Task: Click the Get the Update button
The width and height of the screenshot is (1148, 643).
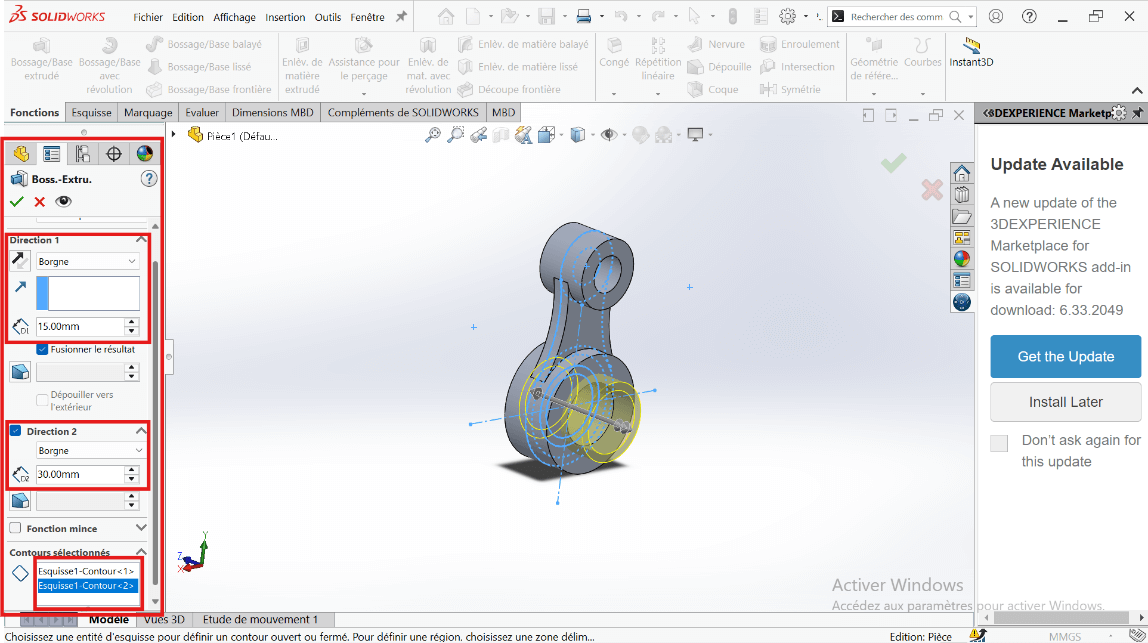Action: click(1065, 356)
